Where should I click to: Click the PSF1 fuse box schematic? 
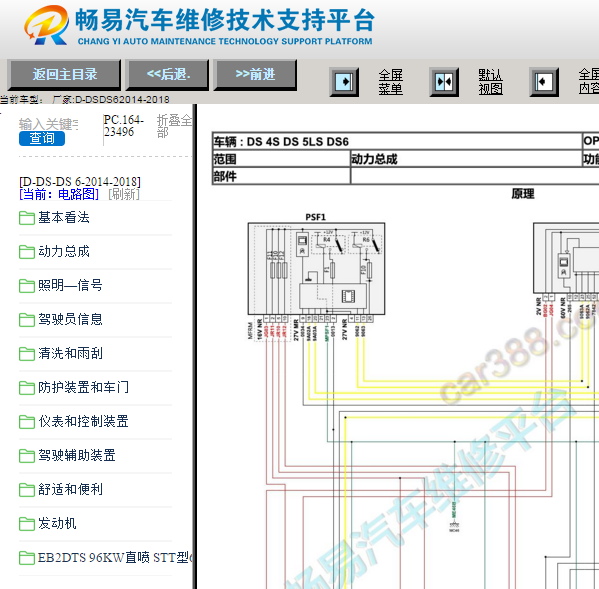(316, 269)
